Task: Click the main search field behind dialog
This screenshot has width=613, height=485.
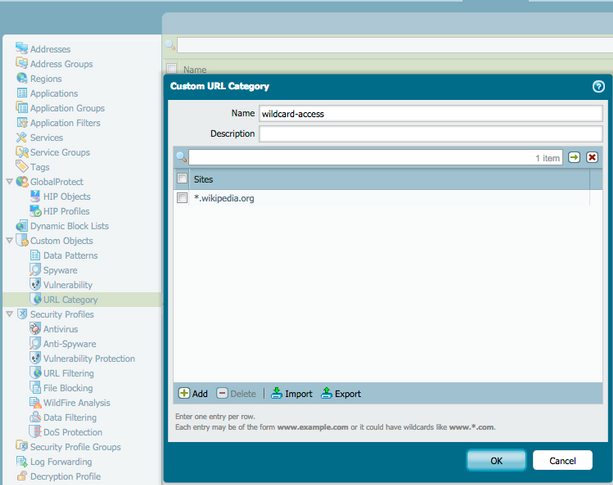Action: (395, 45)
